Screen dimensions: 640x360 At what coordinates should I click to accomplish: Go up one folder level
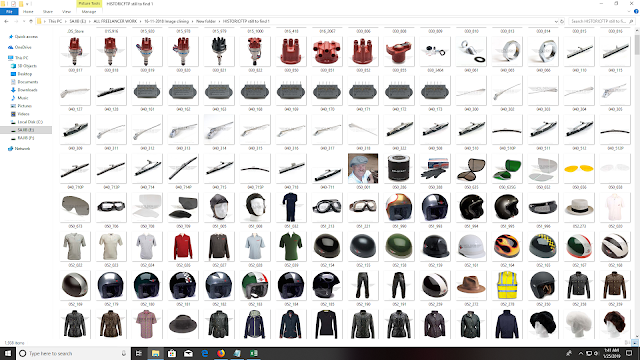click(x=31, y=21)
